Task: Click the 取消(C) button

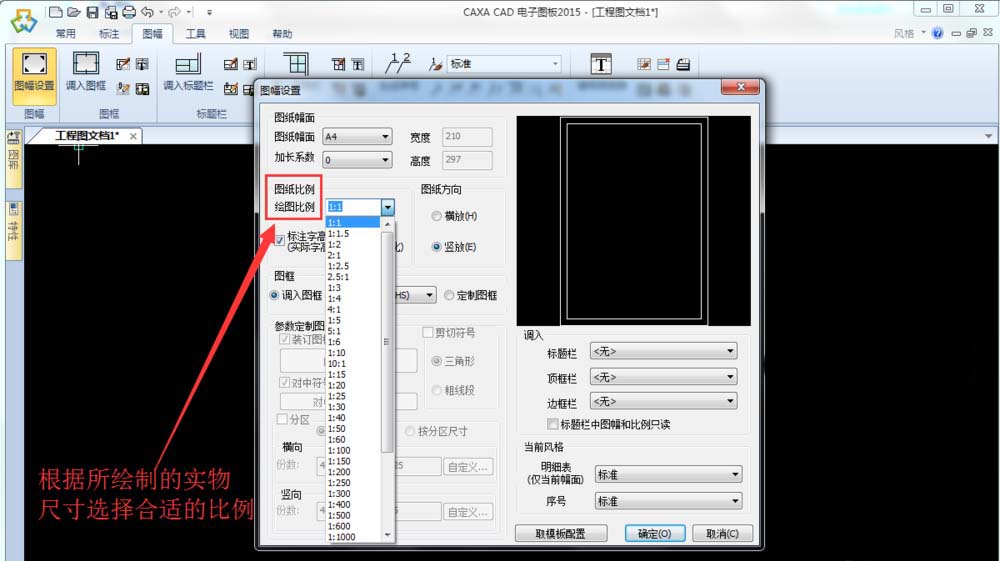Action: tap(723, 534)
